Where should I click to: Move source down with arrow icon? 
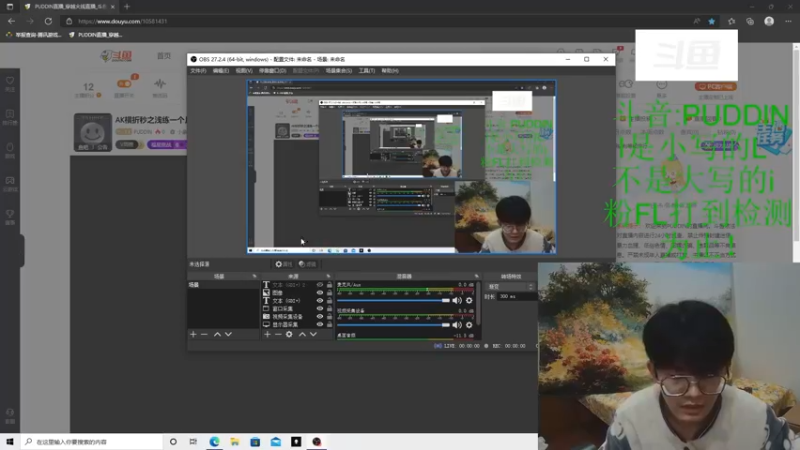click(313, 334)
